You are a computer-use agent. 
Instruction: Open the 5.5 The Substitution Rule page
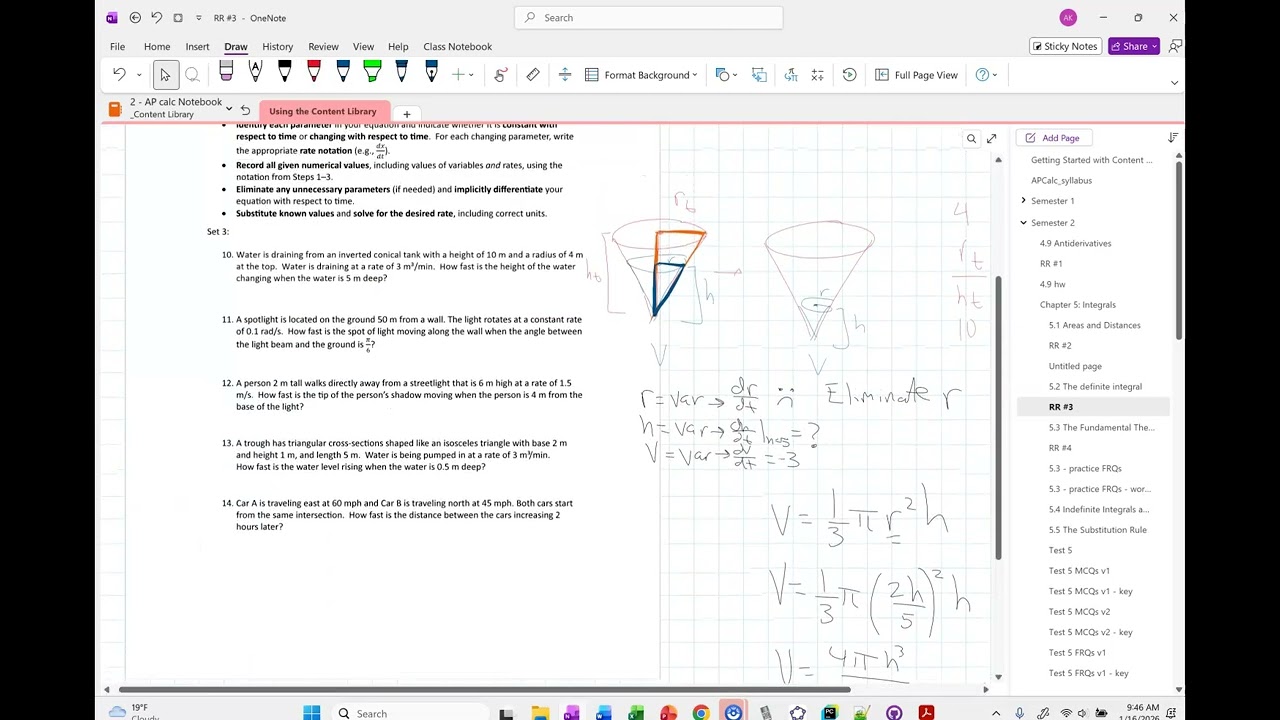pos(1097,530)
